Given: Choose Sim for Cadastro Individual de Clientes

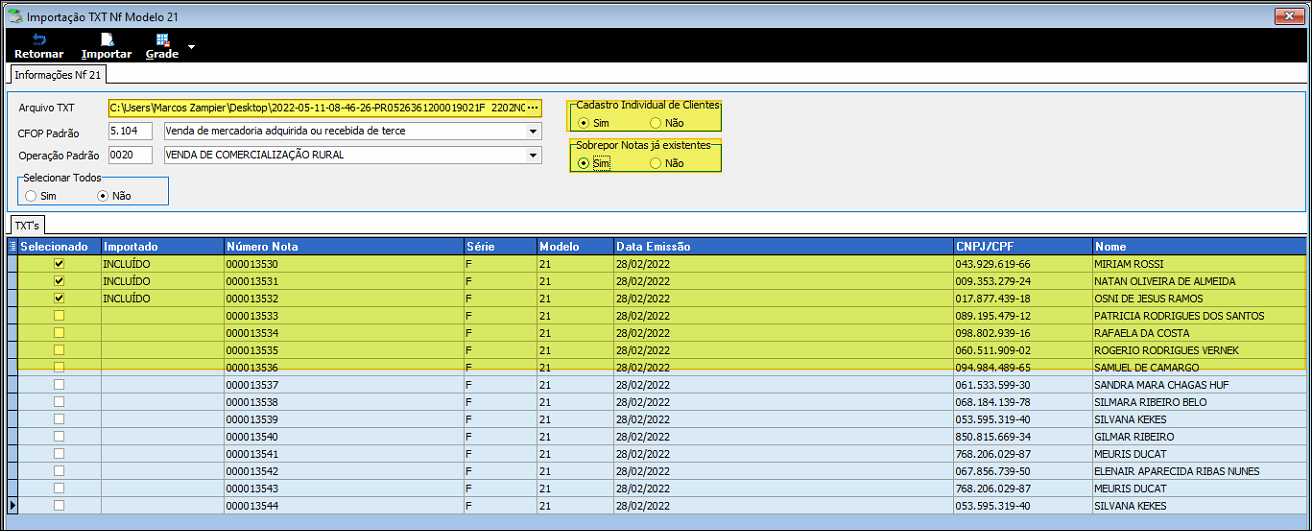Looking at the screenshot, I should pos(584,122).
